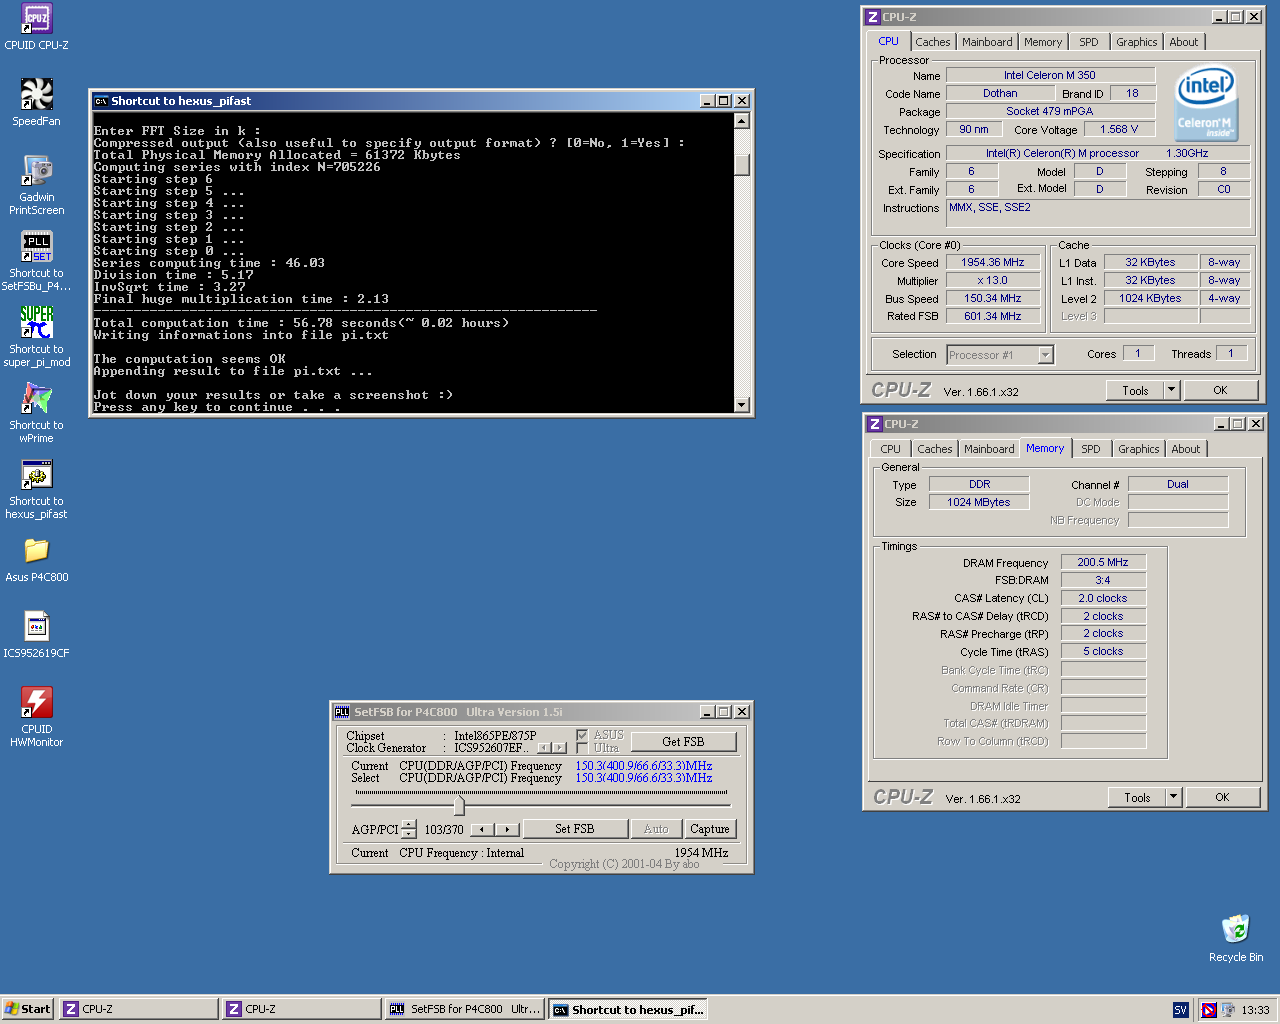Click OK in the processor CPU-Z window

pos(1220,390)
